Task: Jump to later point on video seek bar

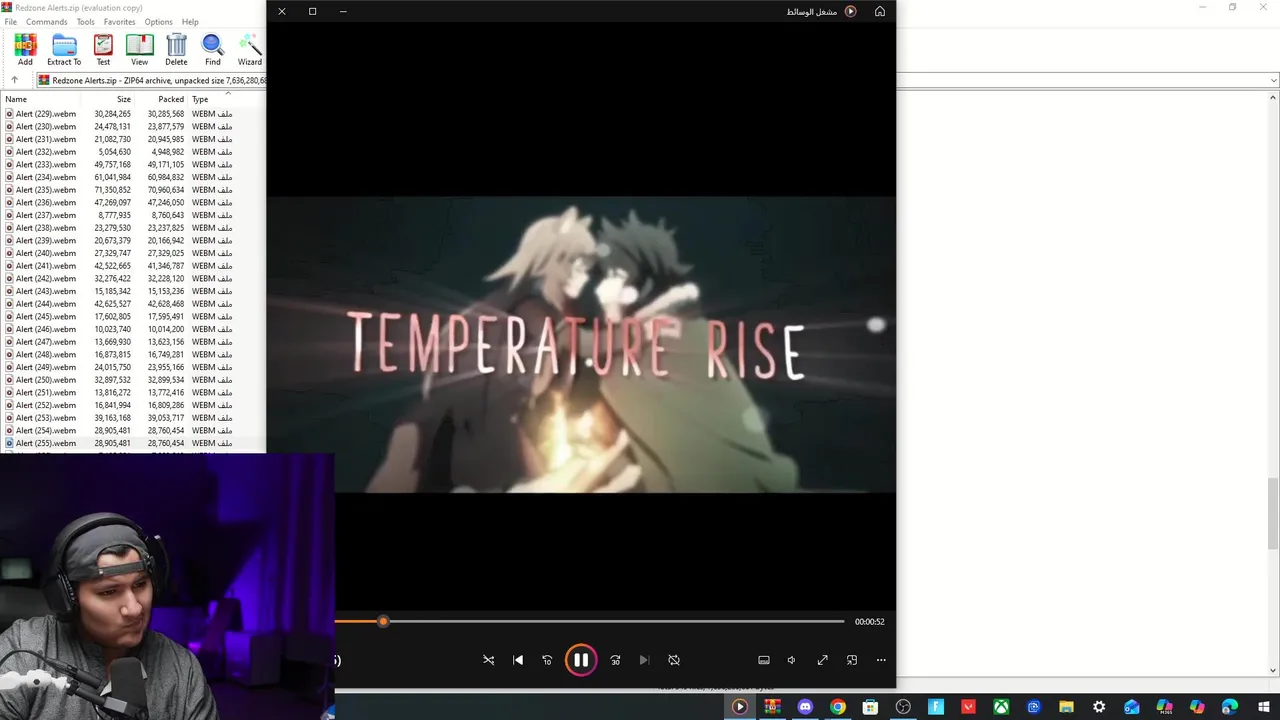Action: tap(615, 621)
